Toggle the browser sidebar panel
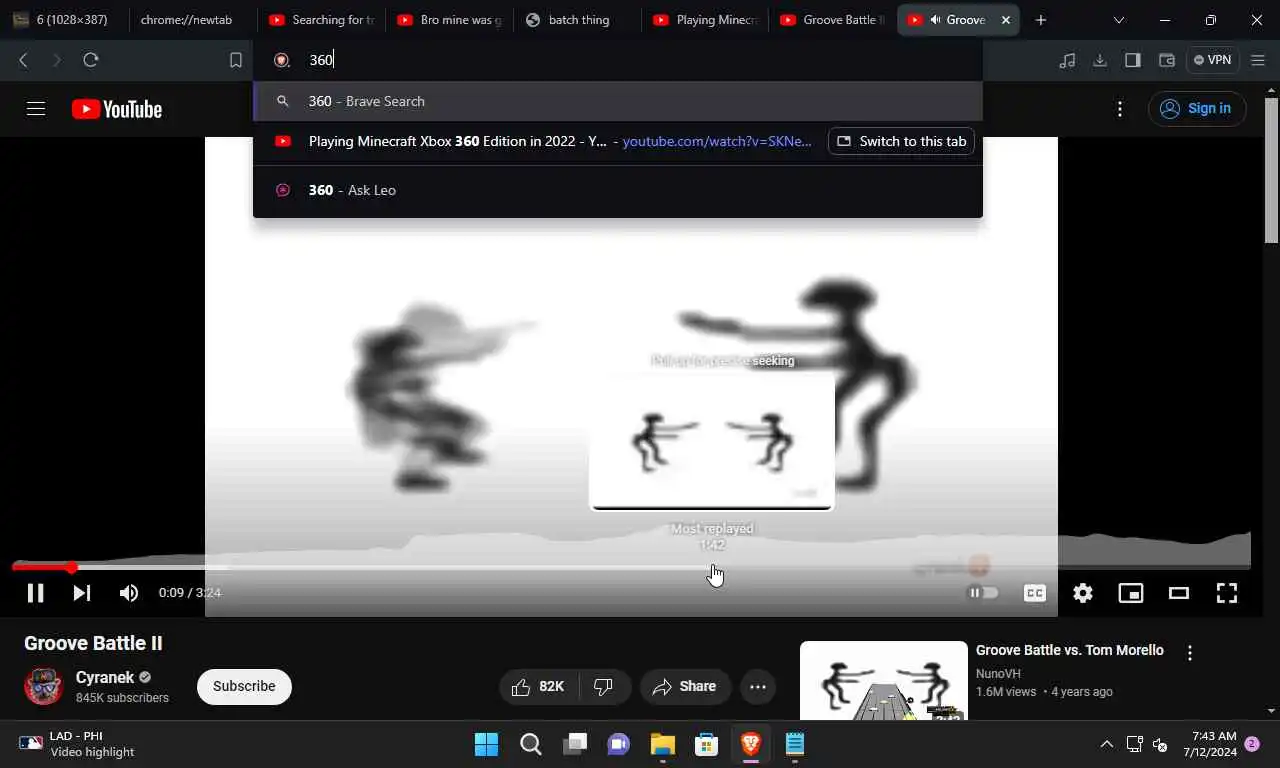Screen dimensions: 1280x768 [x=1133, y=60]
